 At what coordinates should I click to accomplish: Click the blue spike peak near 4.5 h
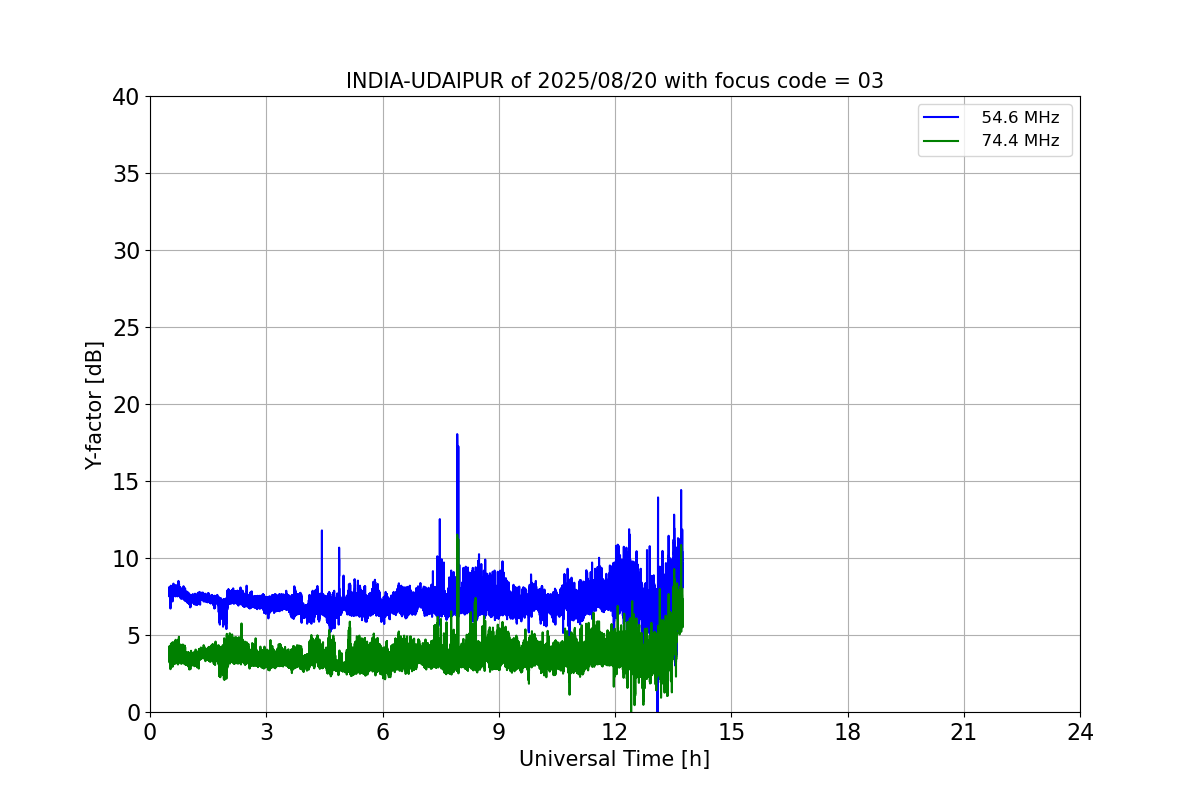(x=321, y=531)
